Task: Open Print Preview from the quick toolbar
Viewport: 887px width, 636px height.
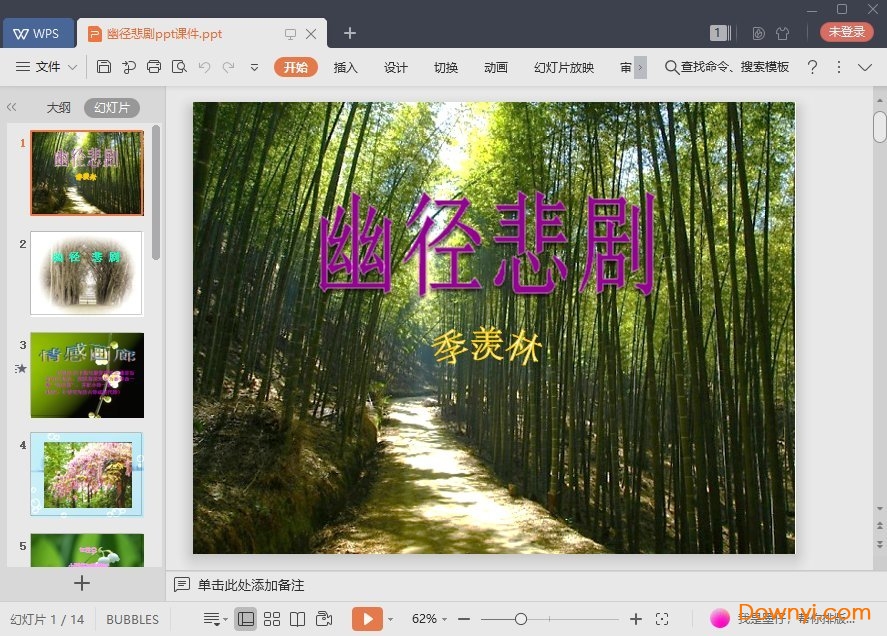Action: coord(179,67)
